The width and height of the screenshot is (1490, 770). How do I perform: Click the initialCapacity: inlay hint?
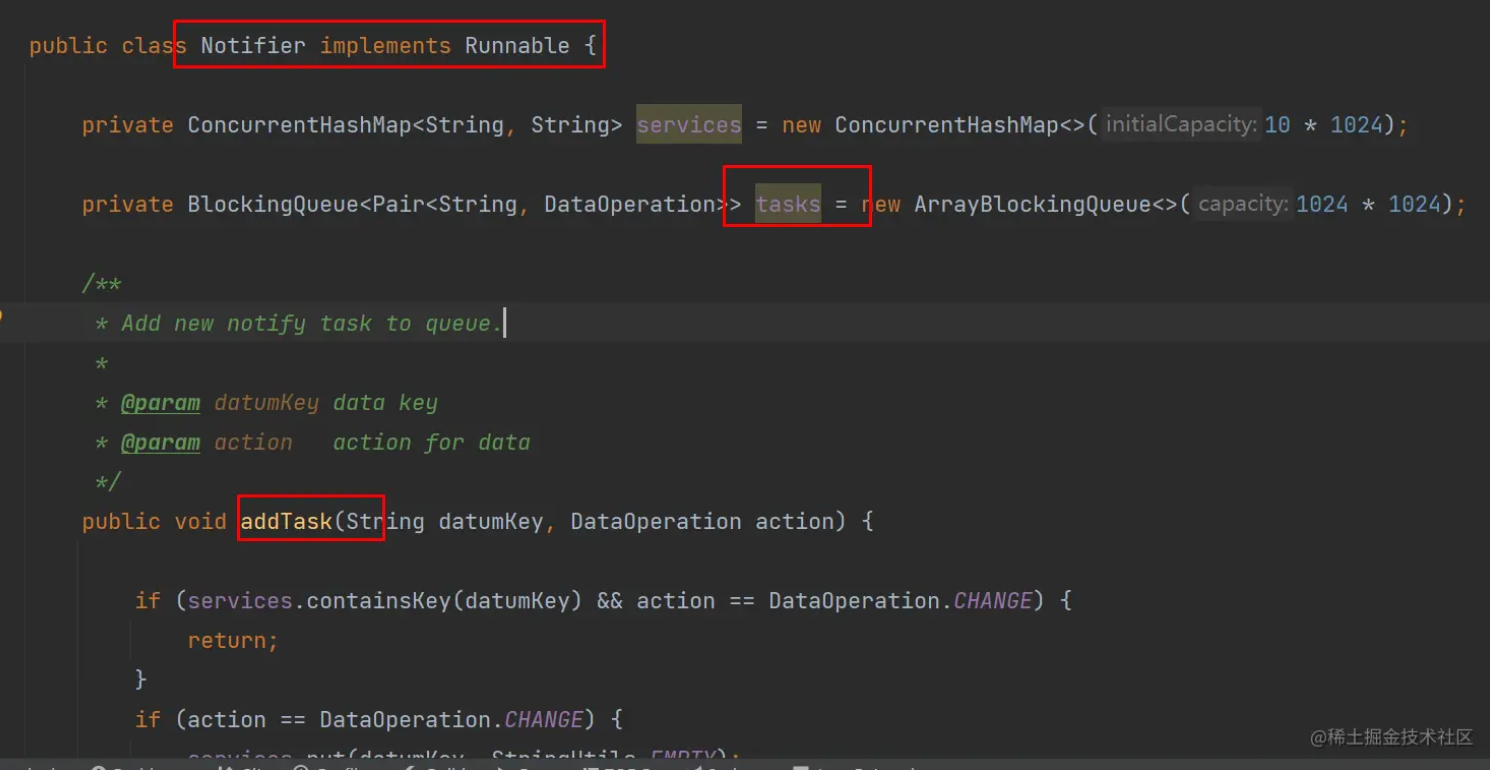(1181, 125)
